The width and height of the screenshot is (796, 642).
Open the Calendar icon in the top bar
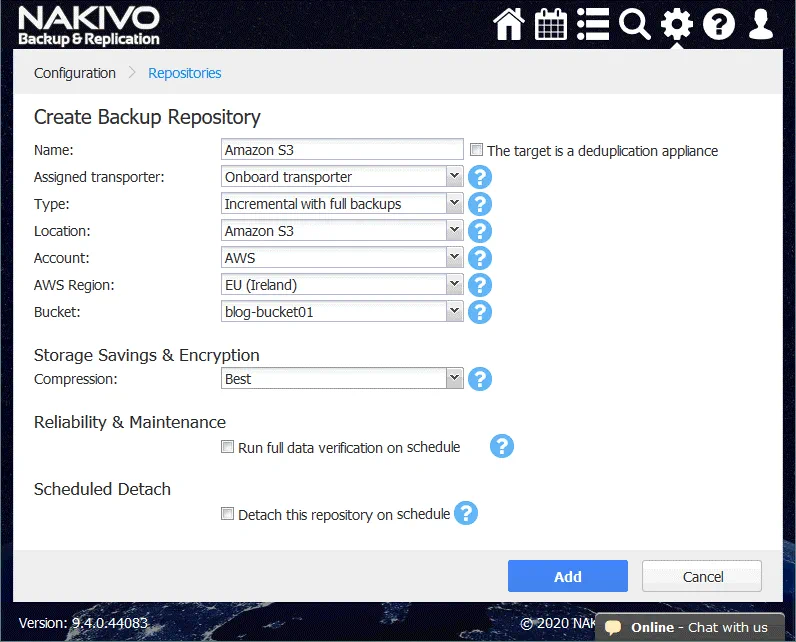point(551,24)
